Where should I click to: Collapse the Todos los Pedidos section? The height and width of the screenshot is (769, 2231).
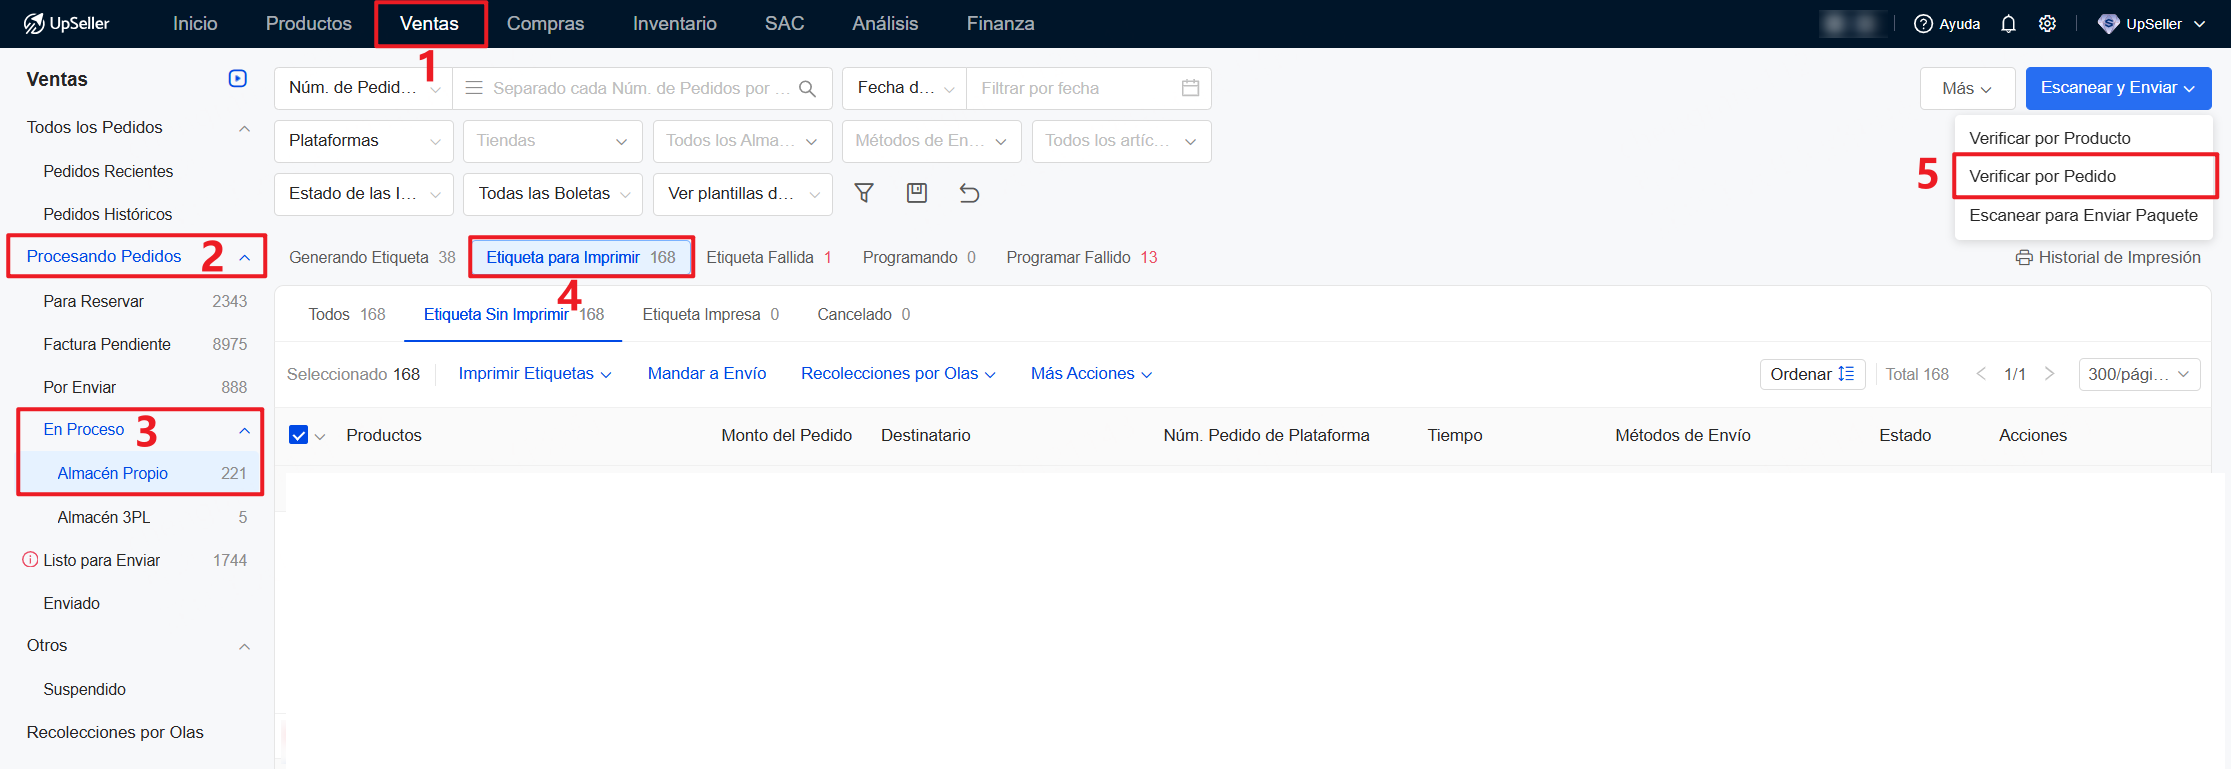[x=244, y=128]
